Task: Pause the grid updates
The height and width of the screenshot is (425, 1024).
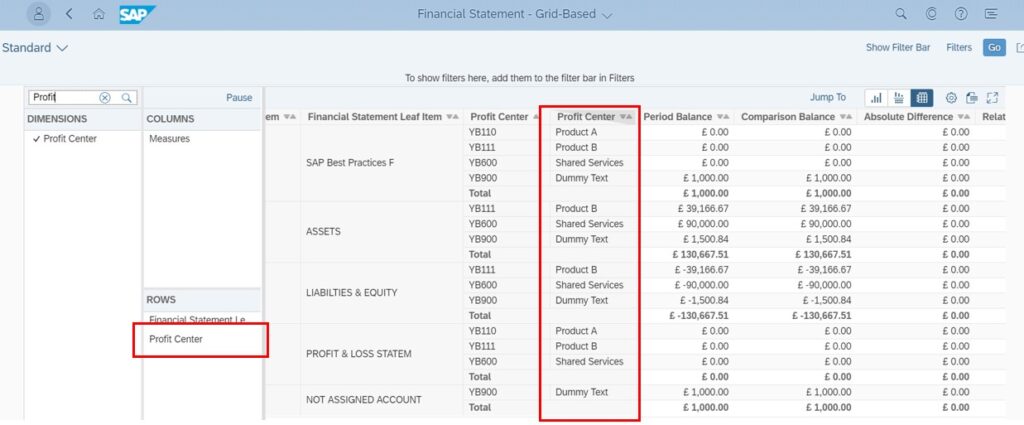Action: [239, 98]
